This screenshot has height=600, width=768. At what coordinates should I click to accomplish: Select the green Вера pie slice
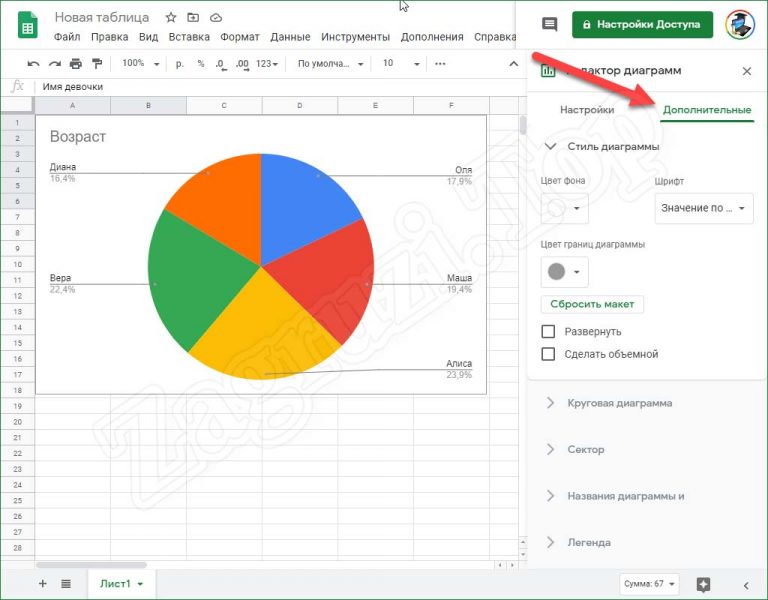tap(198, 279)
